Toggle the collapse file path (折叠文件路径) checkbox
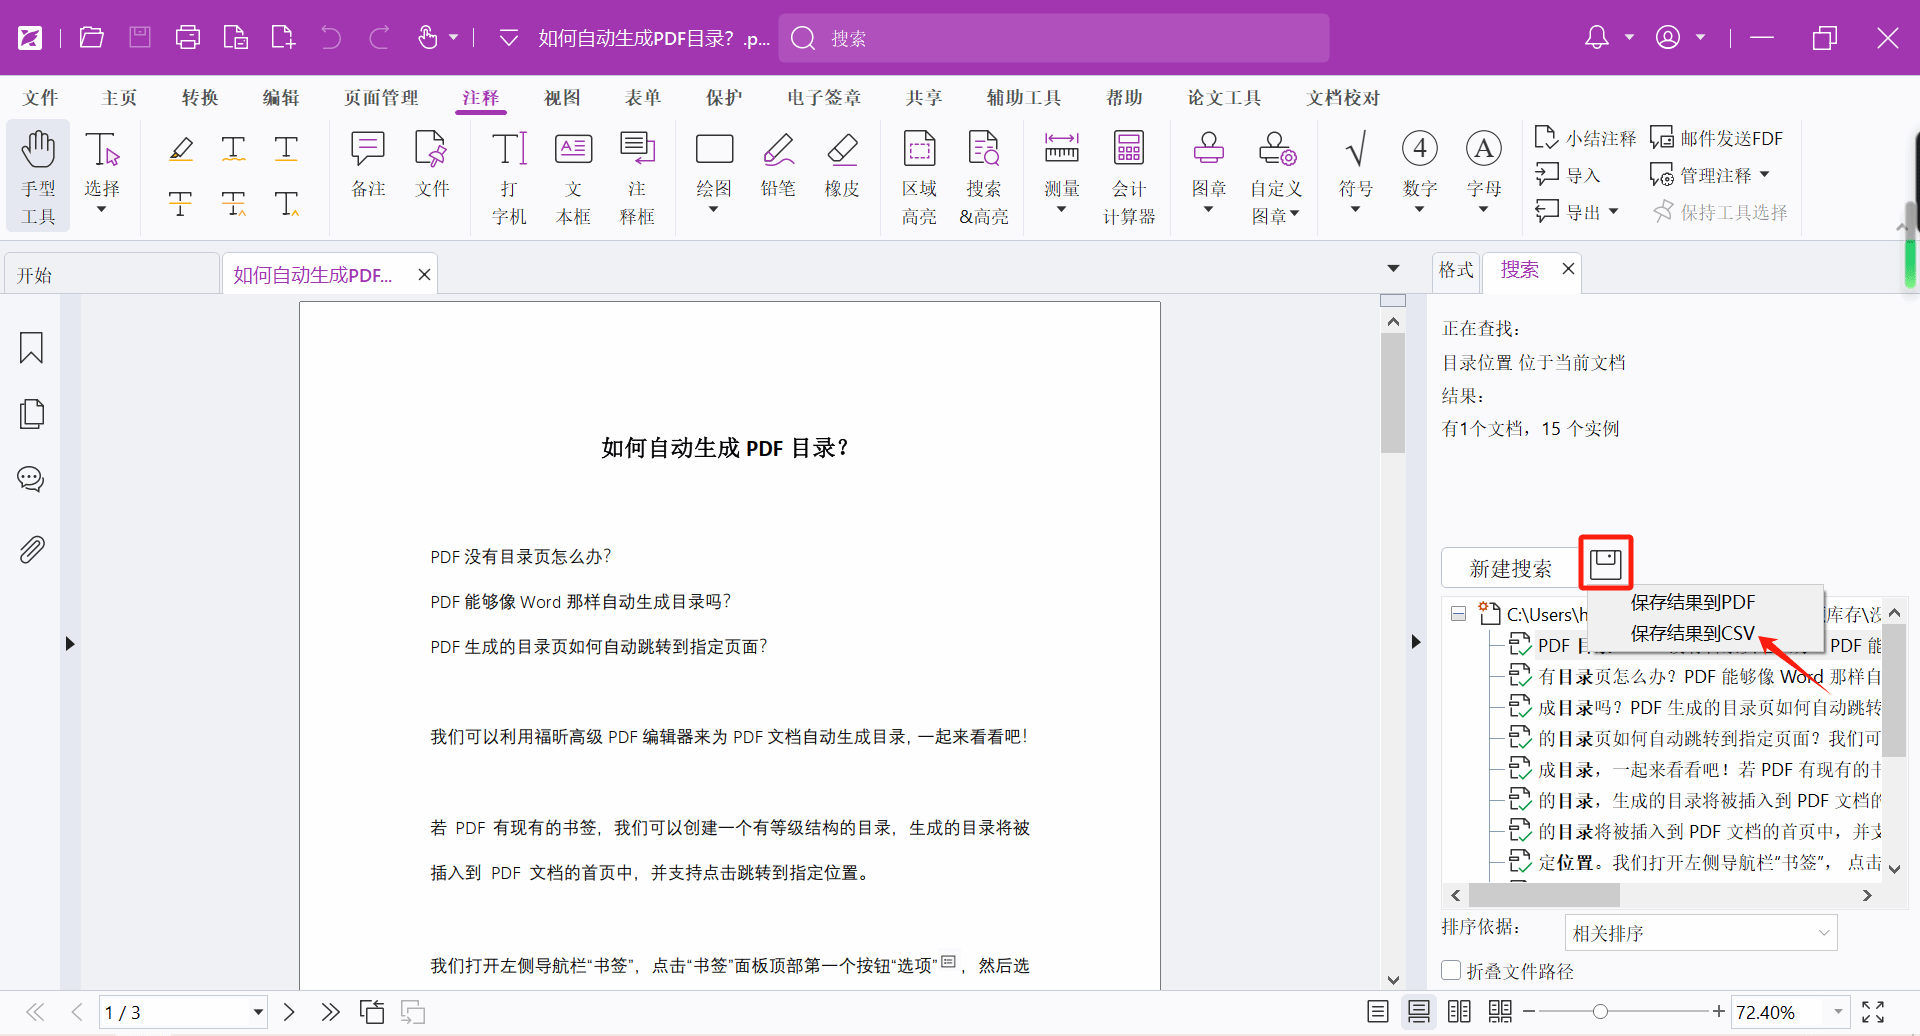The width and height of the screenshot is (1920, 1036). (x=1451, y=970)
